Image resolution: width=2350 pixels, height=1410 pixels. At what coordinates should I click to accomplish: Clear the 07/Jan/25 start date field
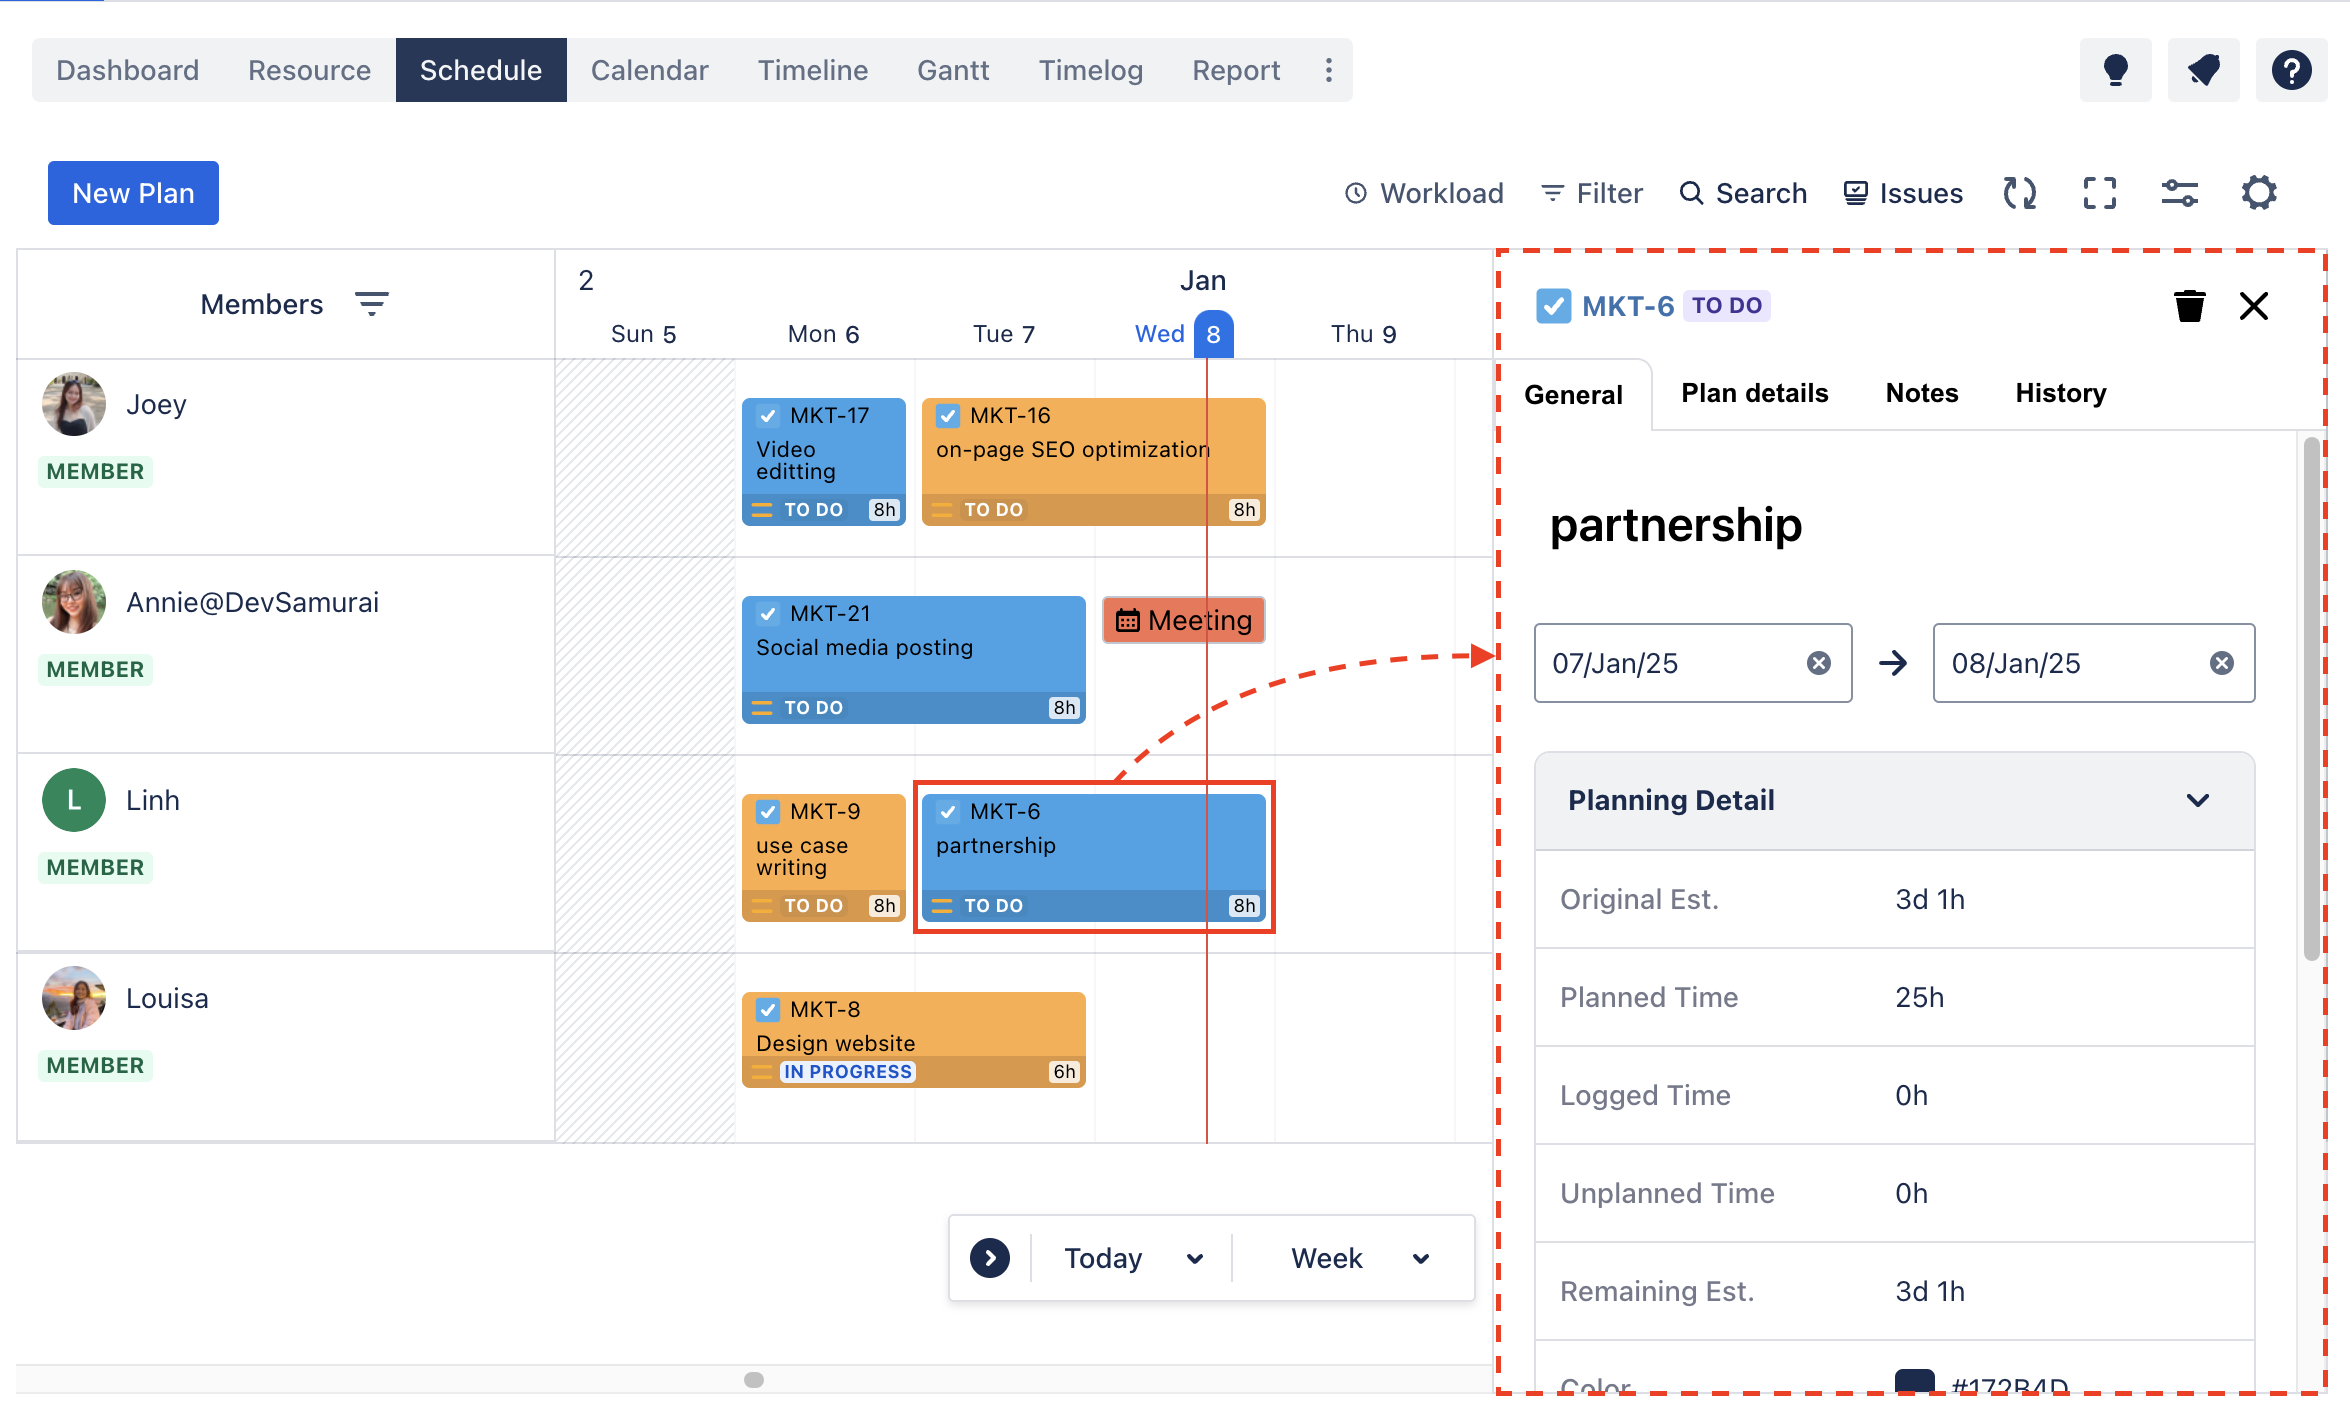(1818, 663)
